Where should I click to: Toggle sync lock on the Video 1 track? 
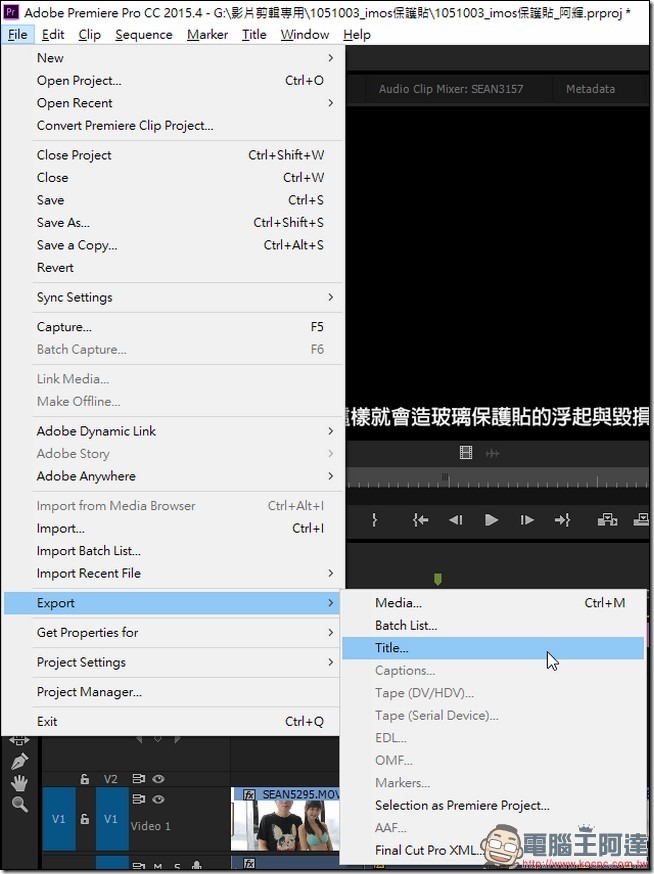138,799
